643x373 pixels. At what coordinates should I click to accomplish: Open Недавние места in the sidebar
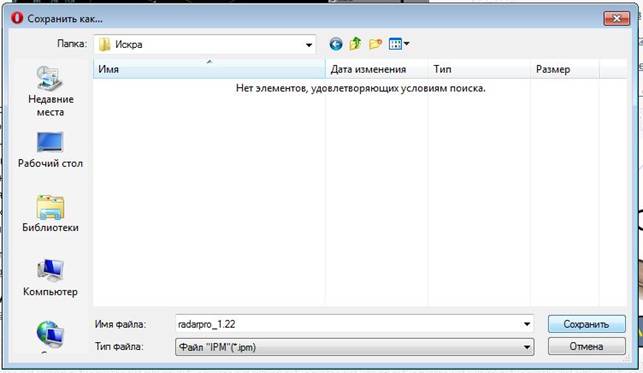click(50, 92)
